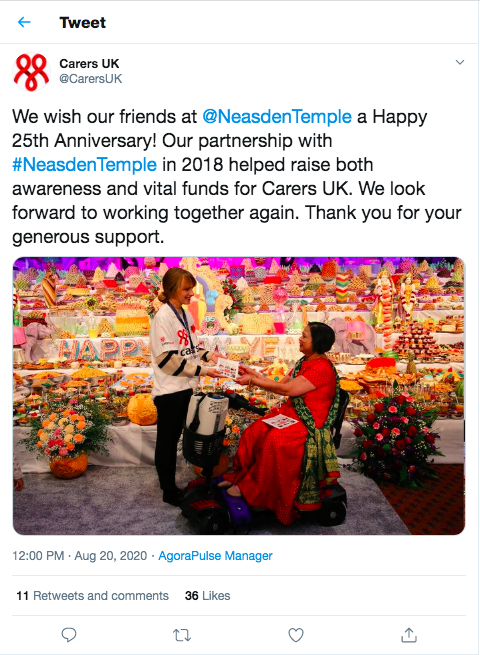
Task: Open the @NeasdenTemple mention link
Action: pyautogui.click(x=277, y=117)
